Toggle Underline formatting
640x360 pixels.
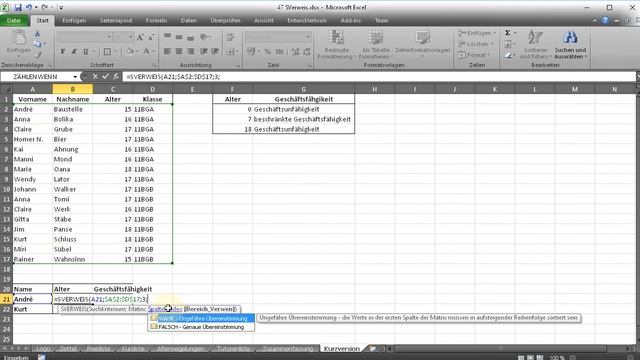(x=85, y=51)
